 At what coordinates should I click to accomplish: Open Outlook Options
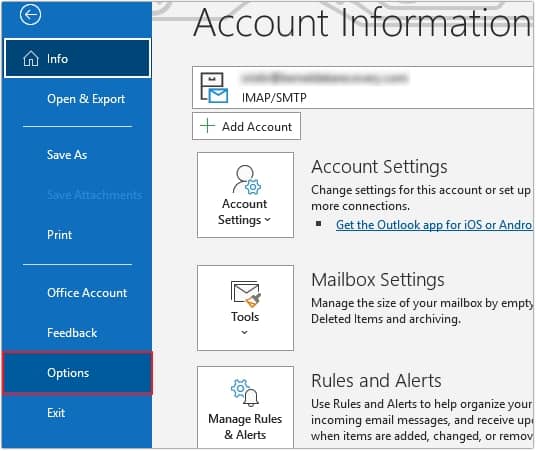coord(77,373)
